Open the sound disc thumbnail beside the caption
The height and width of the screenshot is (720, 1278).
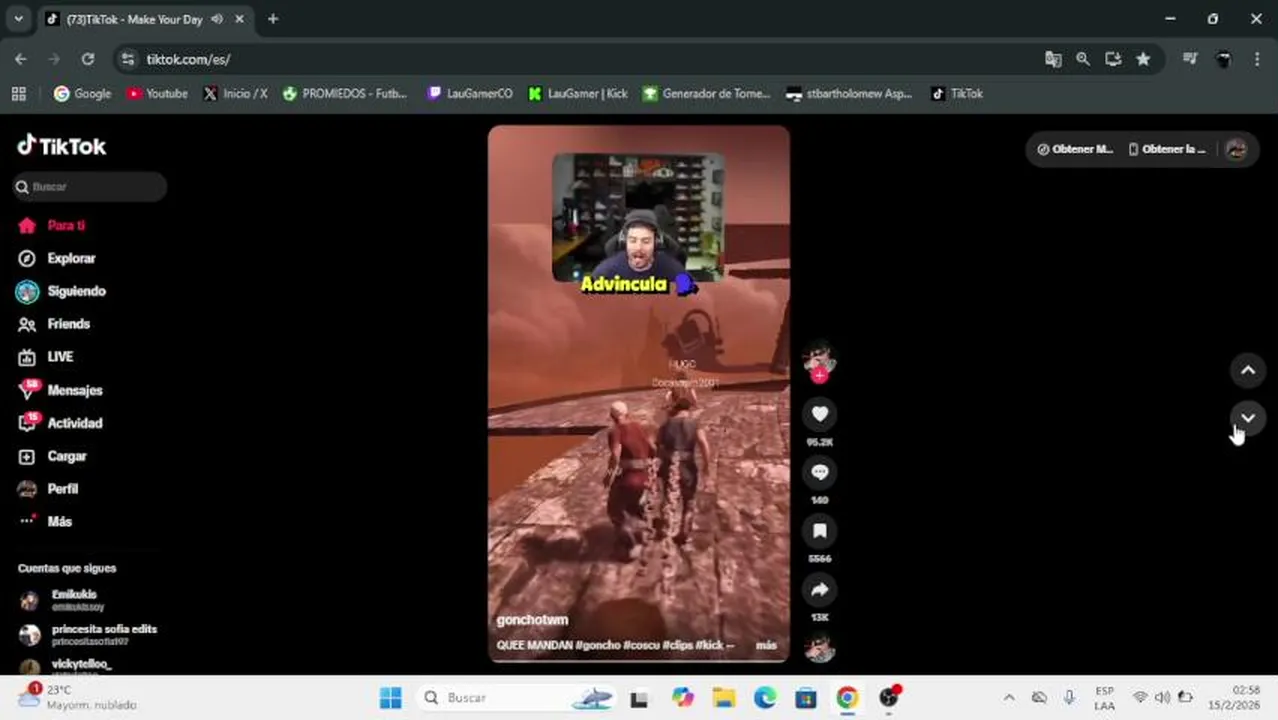tap(820, 648)
